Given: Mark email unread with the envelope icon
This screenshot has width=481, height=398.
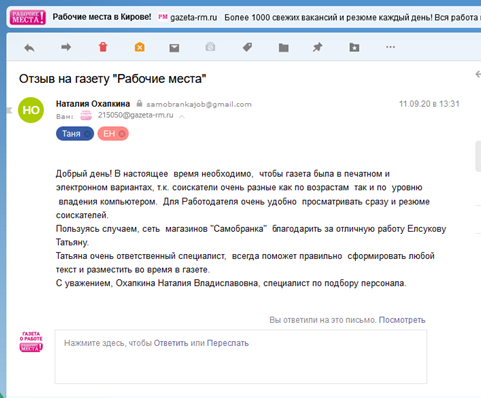Looking at the screenshot, I should (174, 48).
